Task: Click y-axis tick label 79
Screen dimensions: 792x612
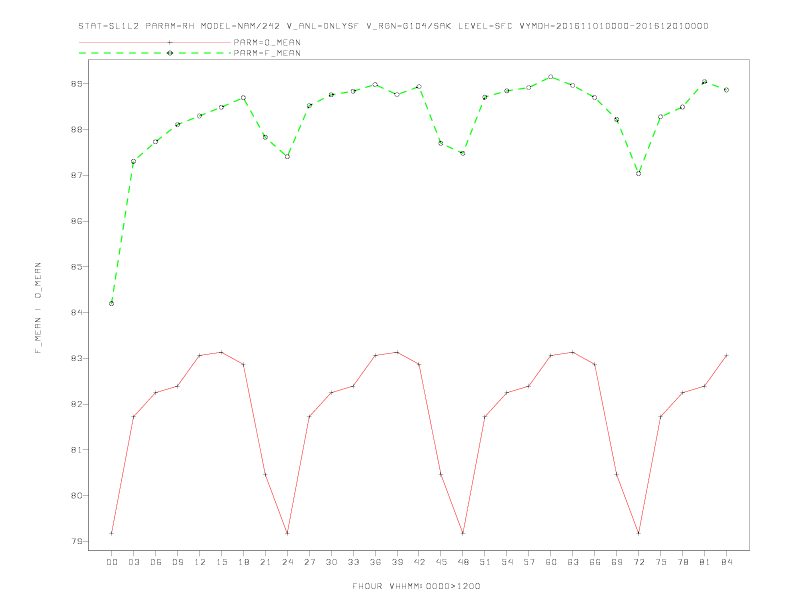Action: click(76, 541)
